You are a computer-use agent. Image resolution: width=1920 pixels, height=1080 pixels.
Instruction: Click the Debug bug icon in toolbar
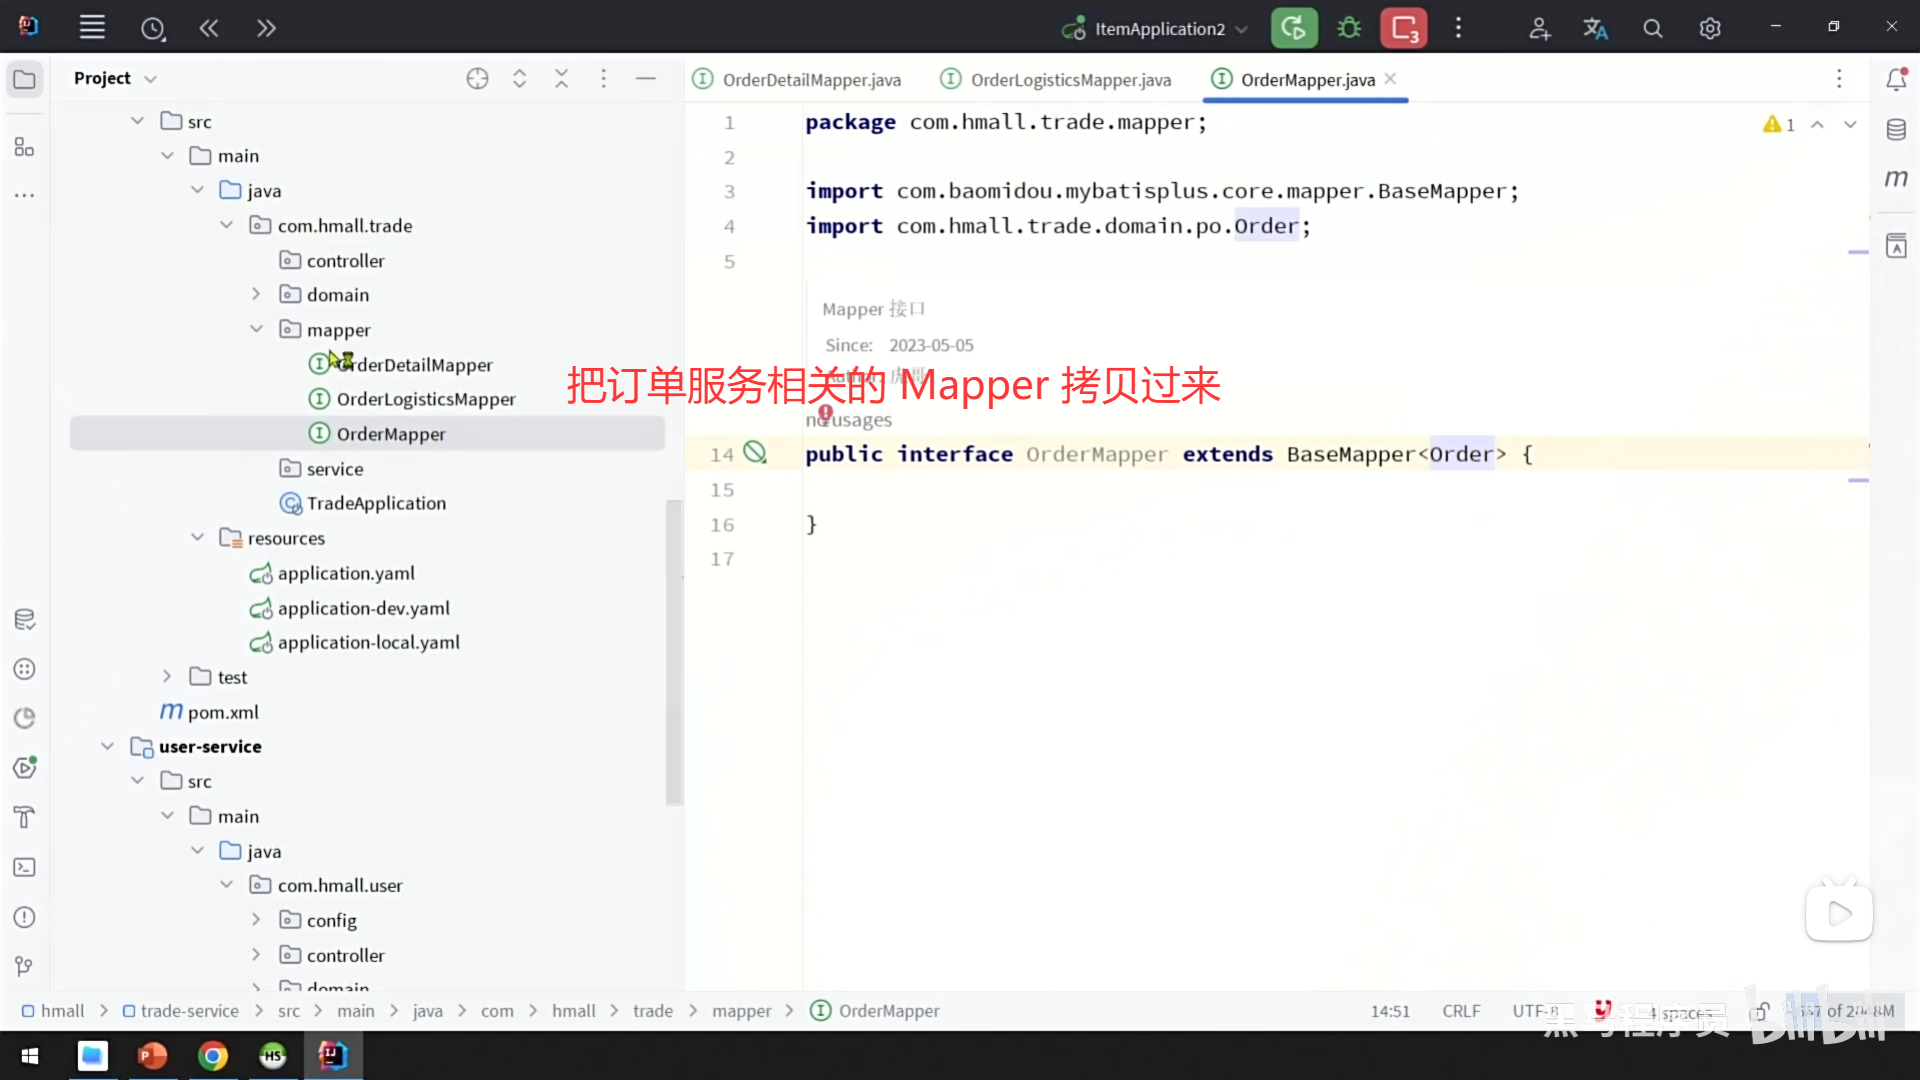point(1349,28)
